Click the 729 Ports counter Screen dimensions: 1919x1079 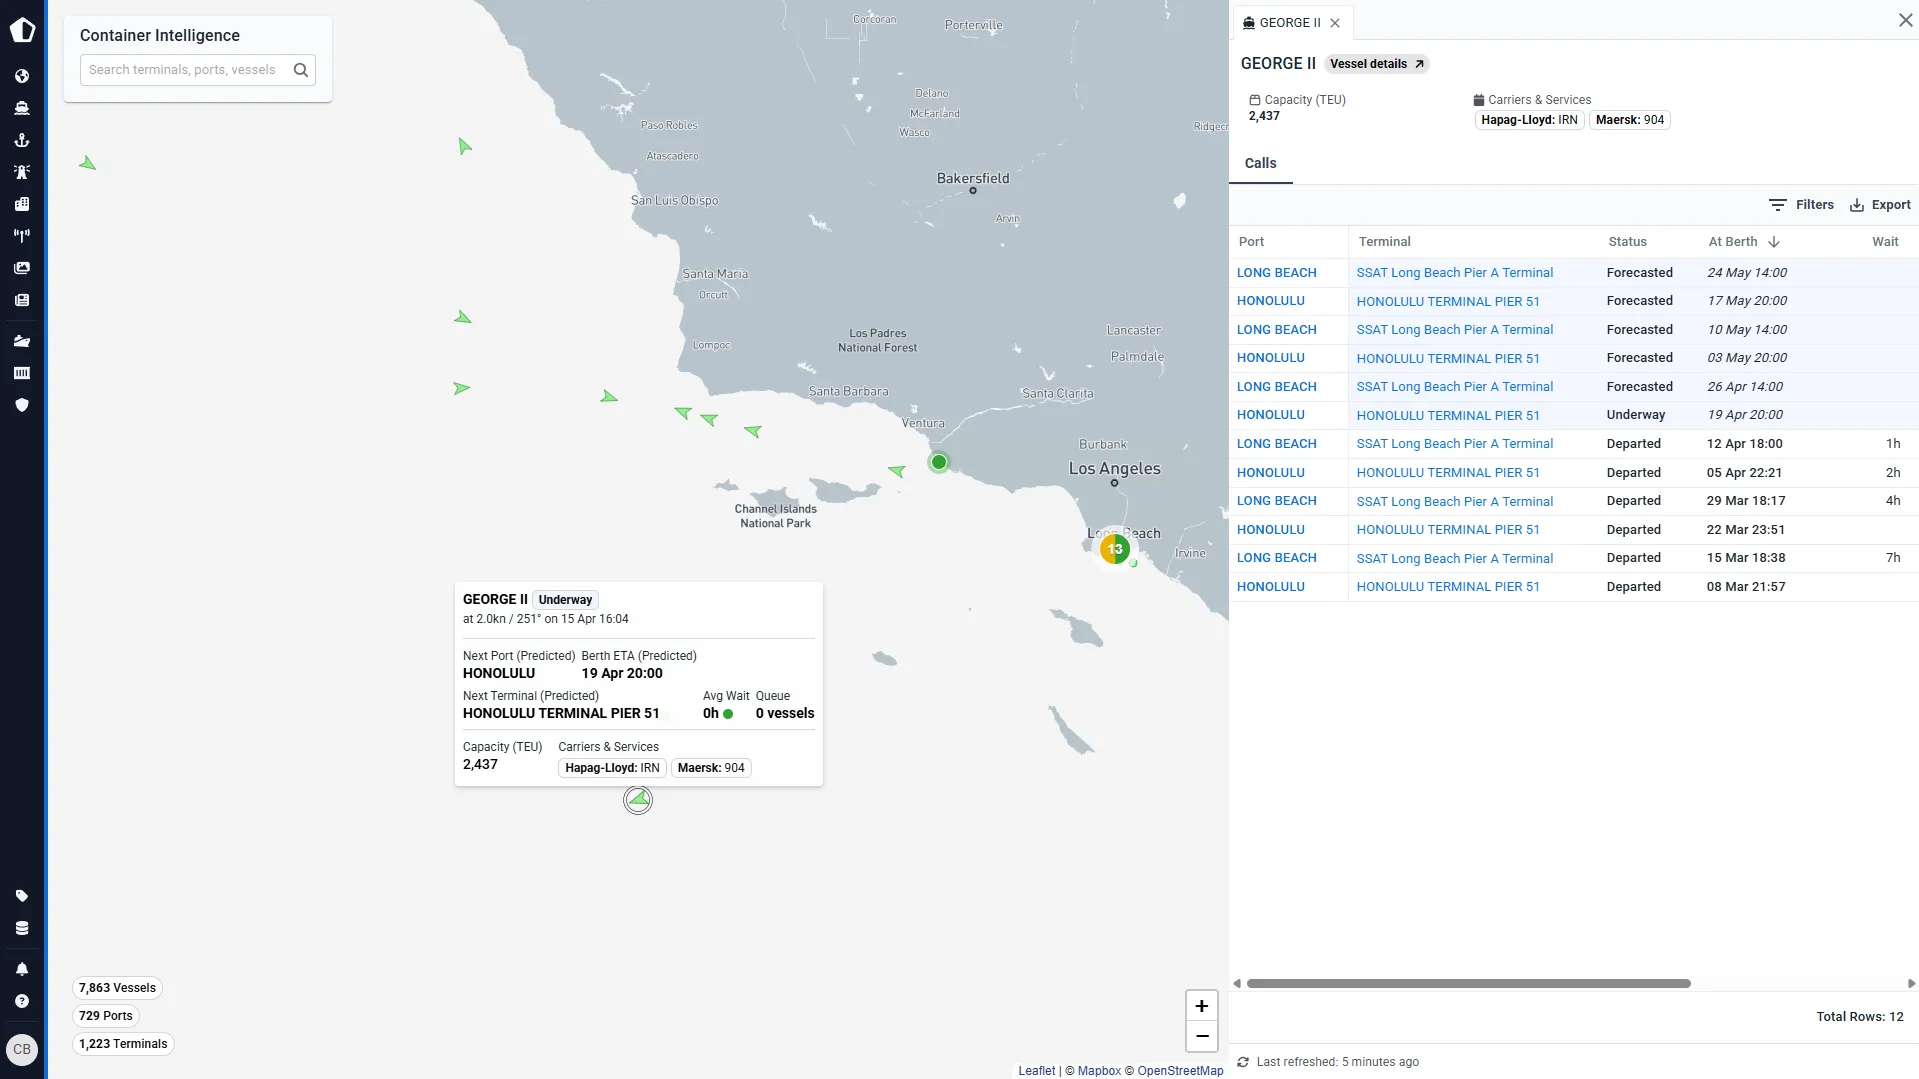pyautogui.click(x=105, y=1016)
